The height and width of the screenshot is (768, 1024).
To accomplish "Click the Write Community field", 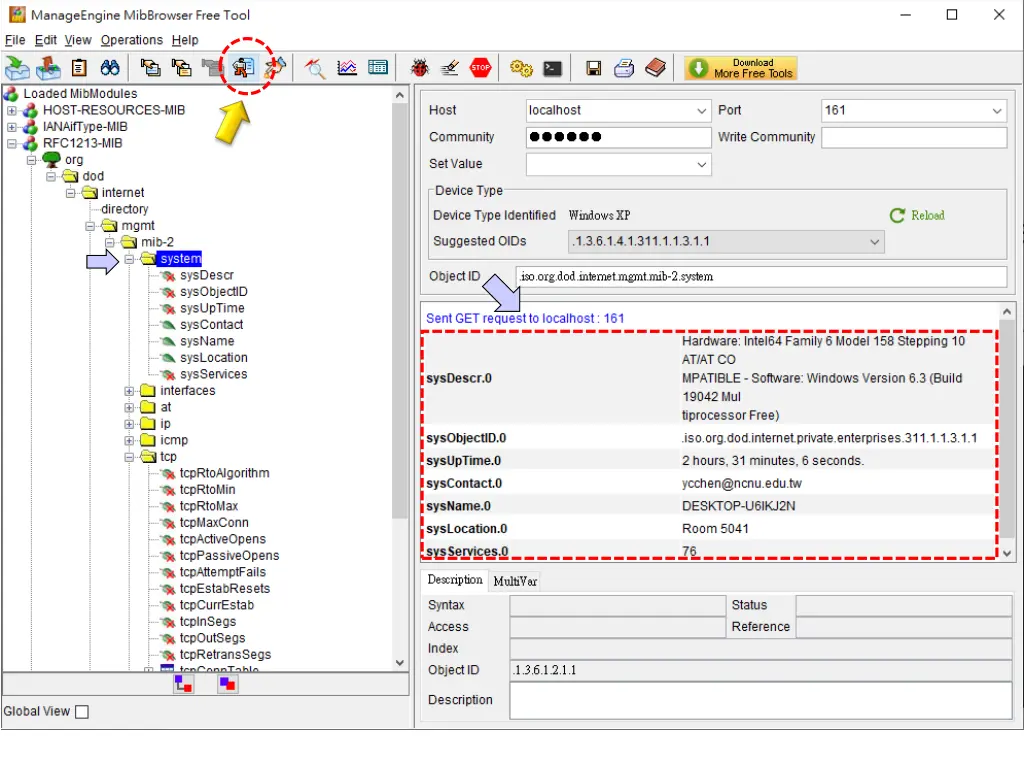I will click(x=914, y=137).
